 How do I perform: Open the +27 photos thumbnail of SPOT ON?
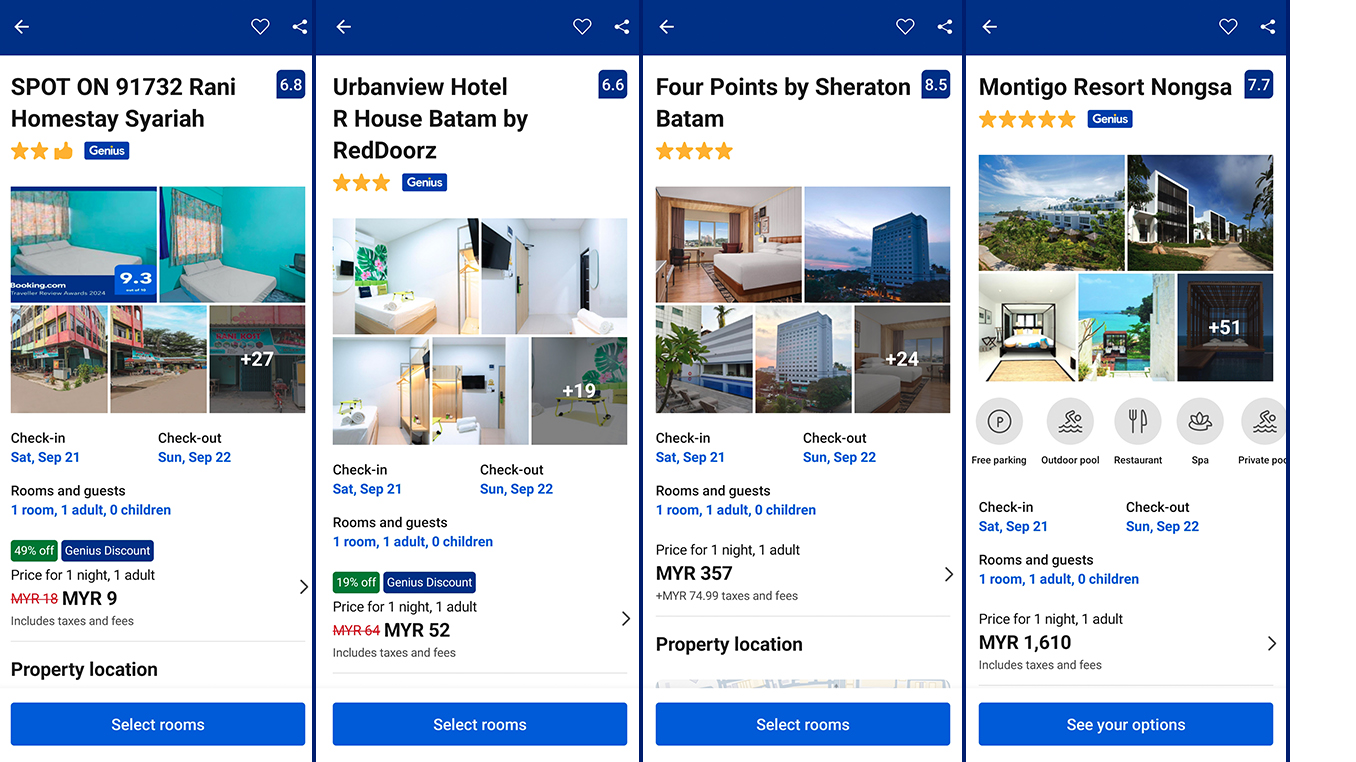257,359
